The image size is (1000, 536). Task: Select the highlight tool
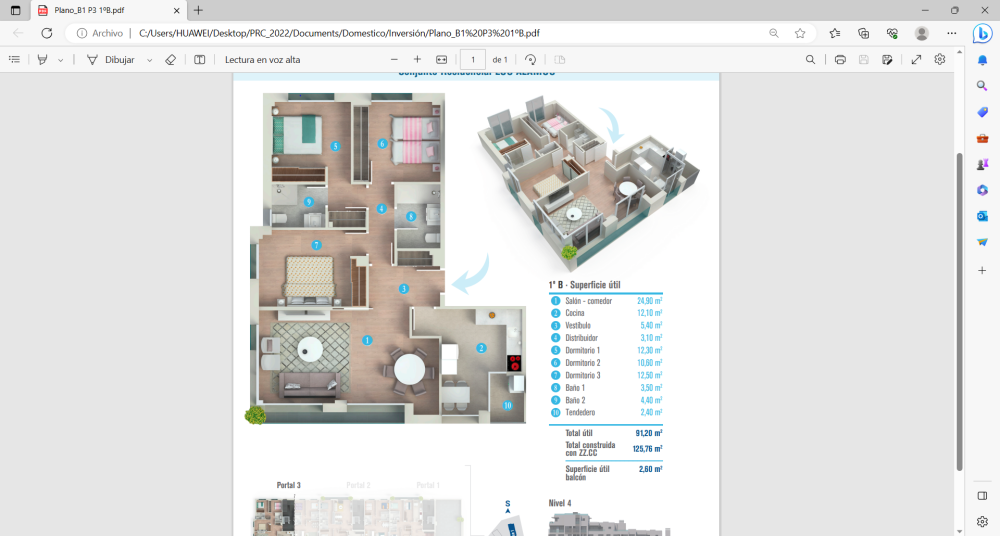coord(43,59)
